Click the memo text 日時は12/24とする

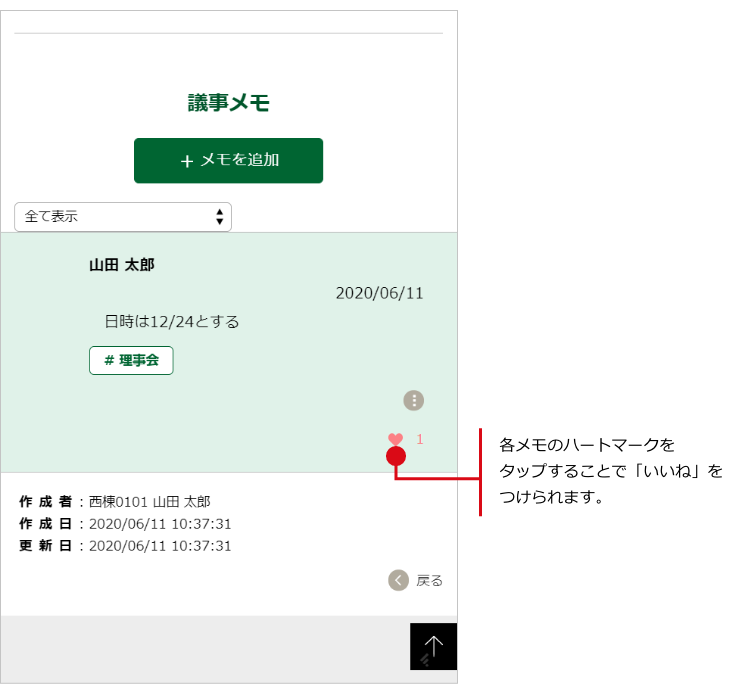pos(172,321)
